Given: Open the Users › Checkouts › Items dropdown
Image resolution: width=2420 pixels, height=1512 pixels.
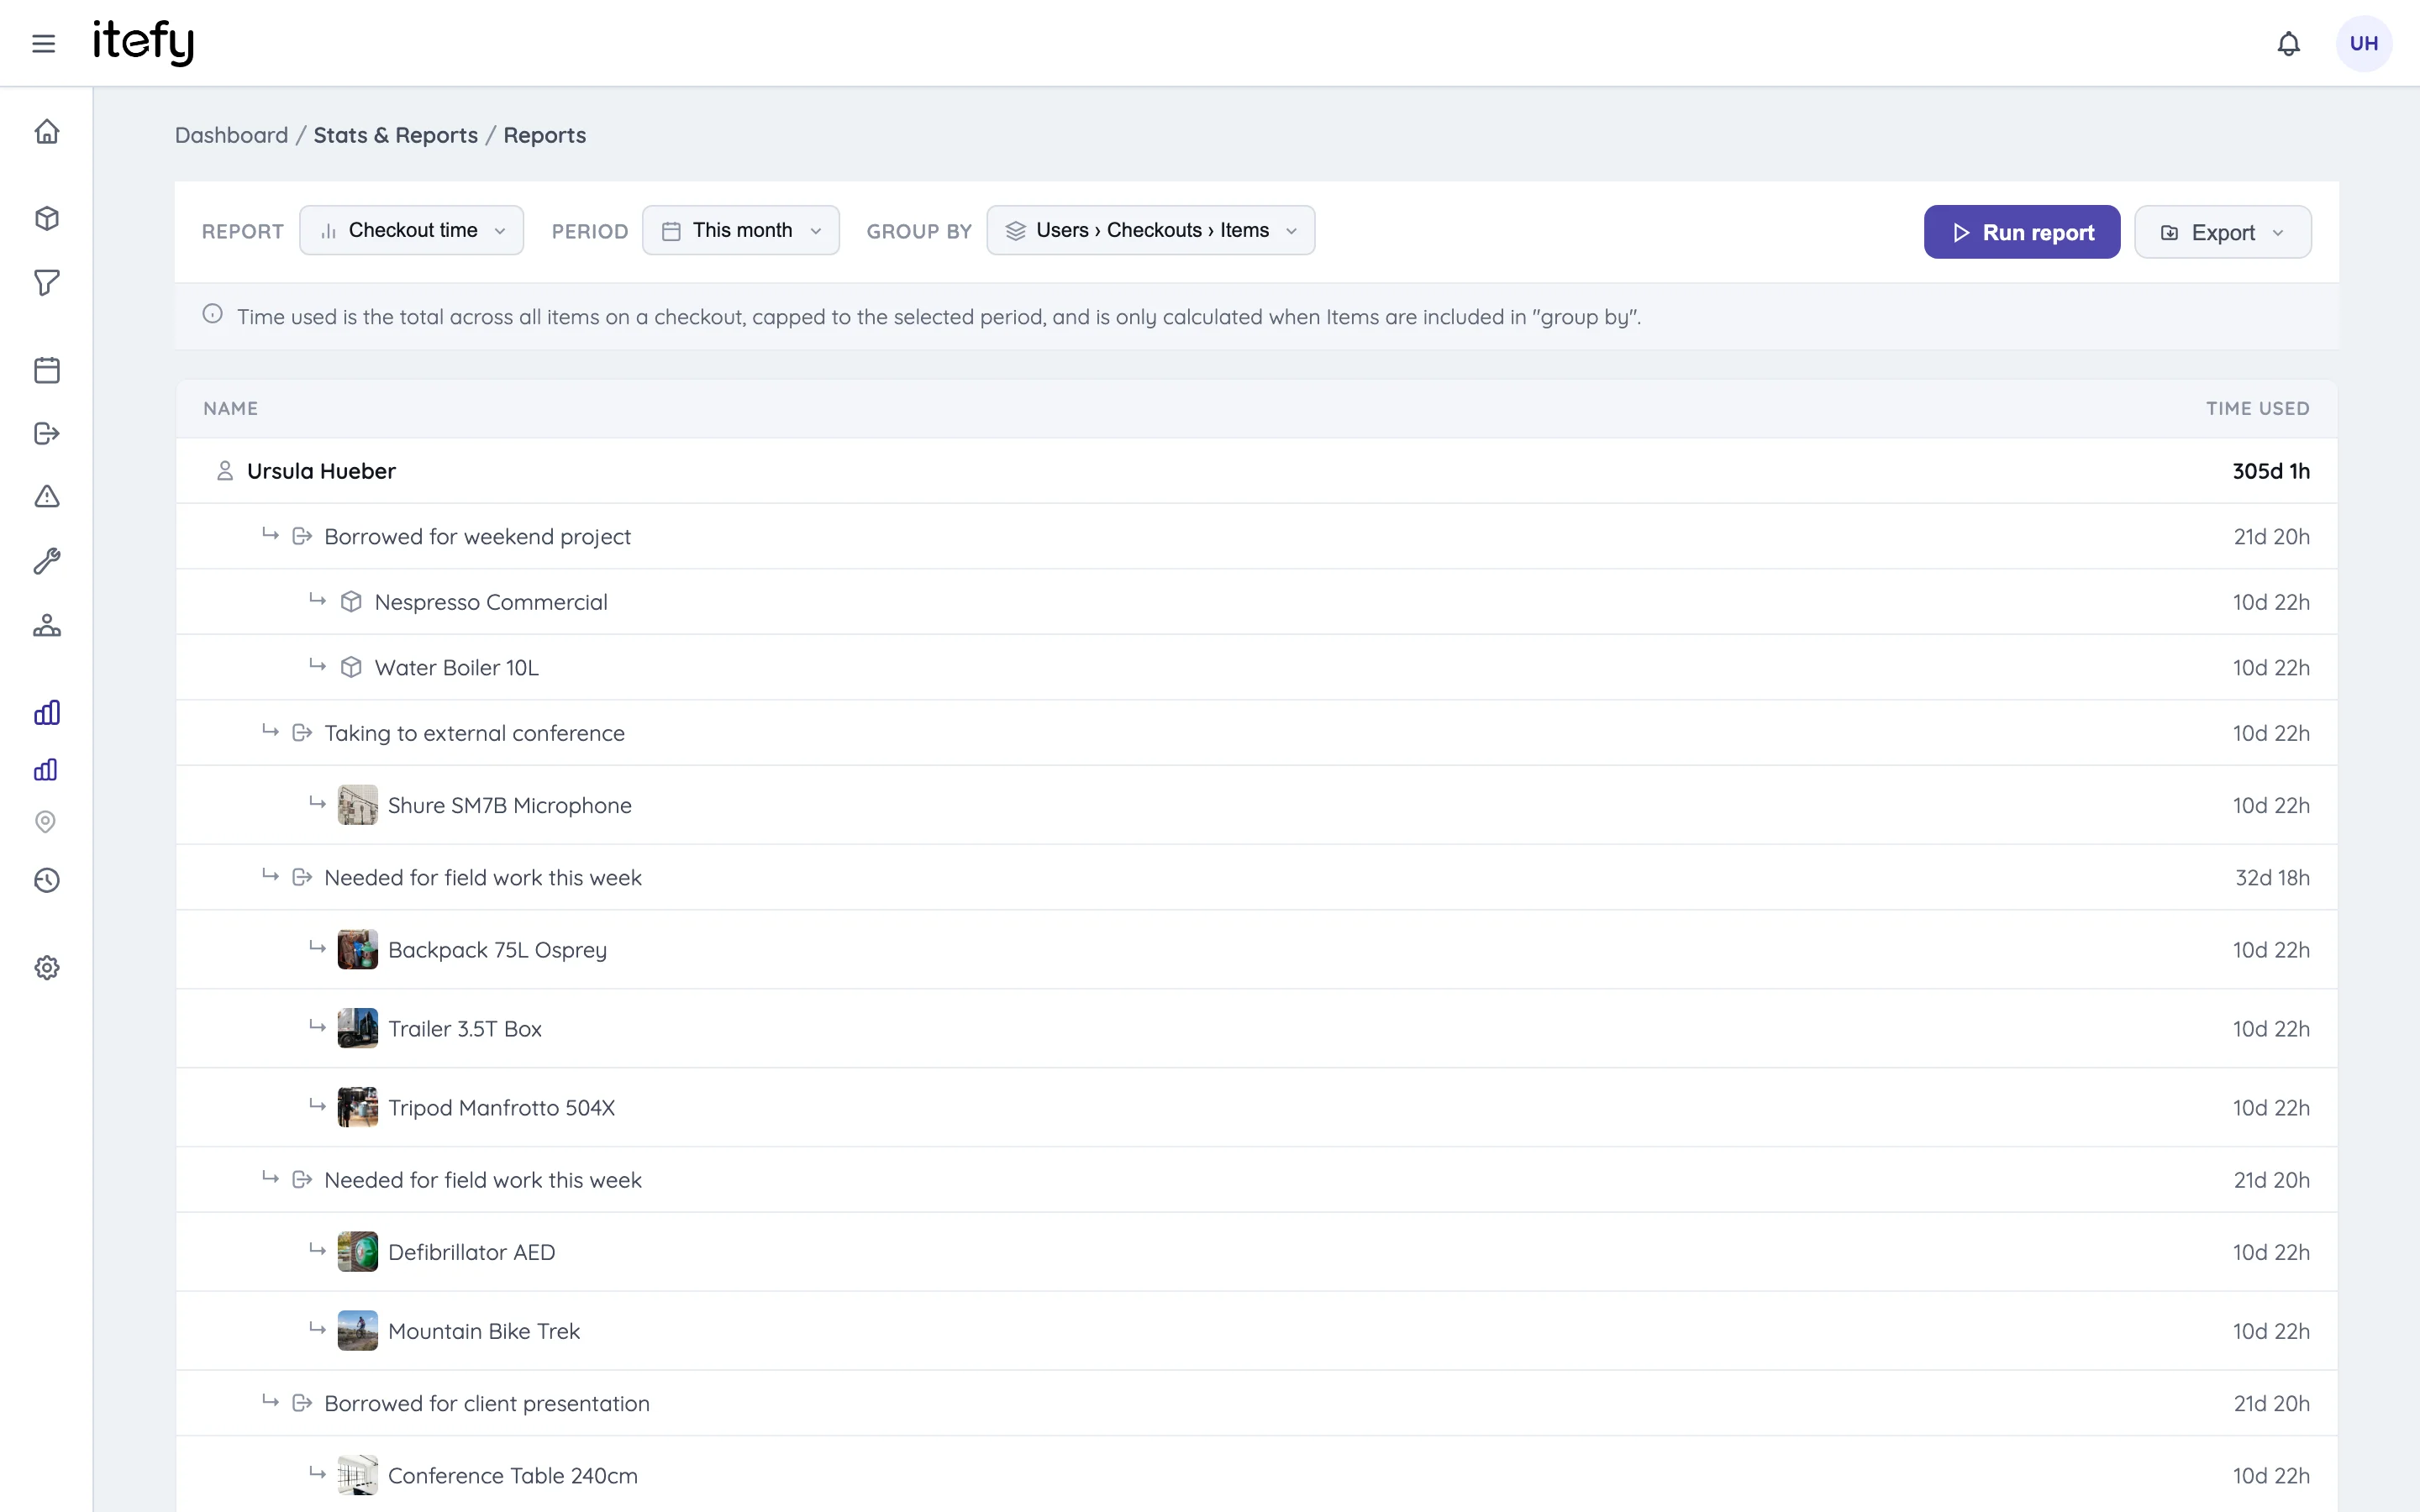Looking at the screenshot, I should (1150, 230).
